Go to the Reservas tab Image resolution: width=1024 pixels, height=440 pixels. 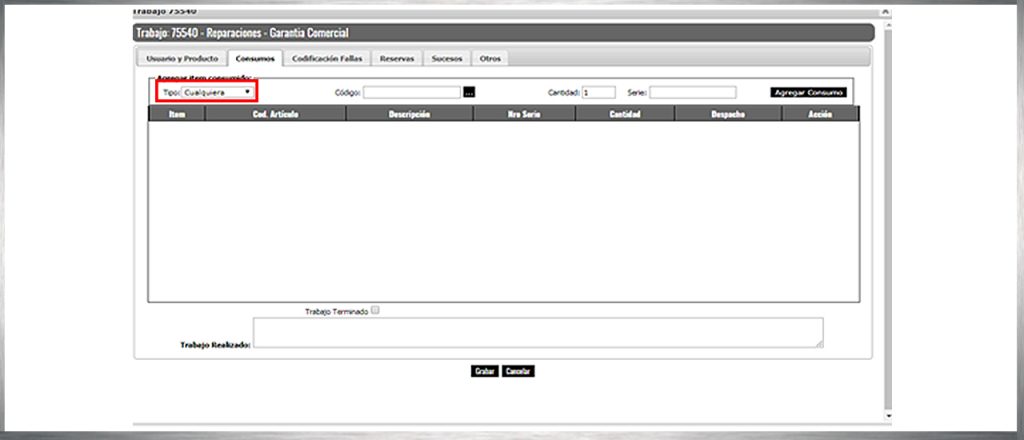[x=396, y=59]
